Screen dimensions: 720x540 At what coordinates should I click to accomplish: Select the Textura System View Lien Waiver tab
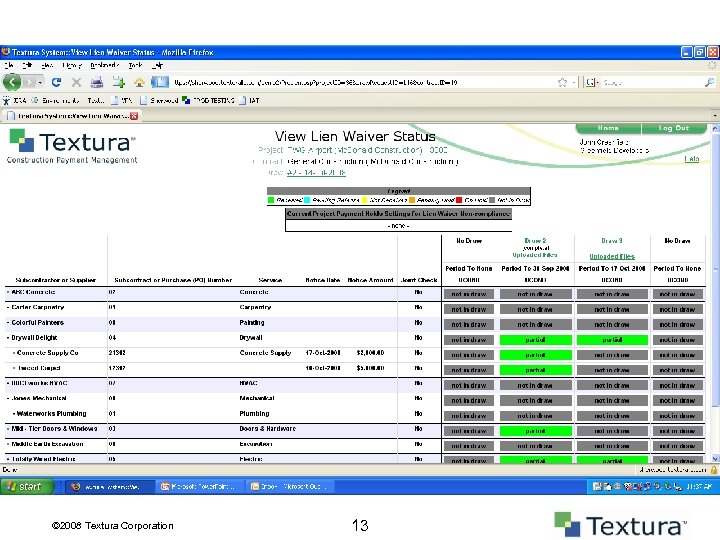pyautogui.click(x=73, y=116)
